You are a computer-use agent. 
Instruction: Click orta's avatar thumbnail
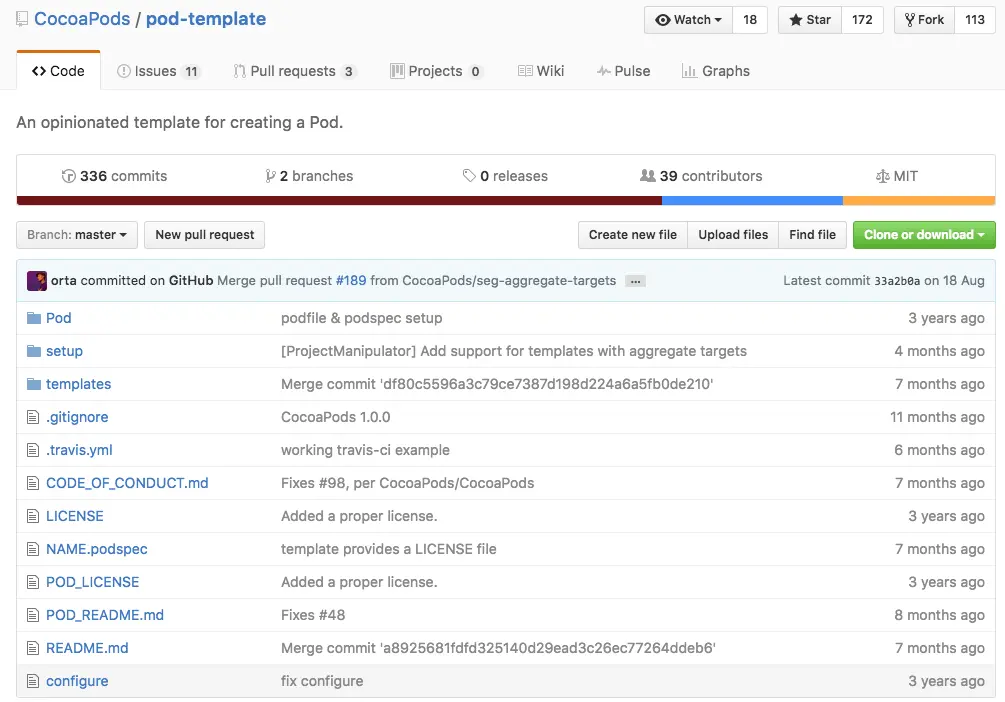(37, 281)
